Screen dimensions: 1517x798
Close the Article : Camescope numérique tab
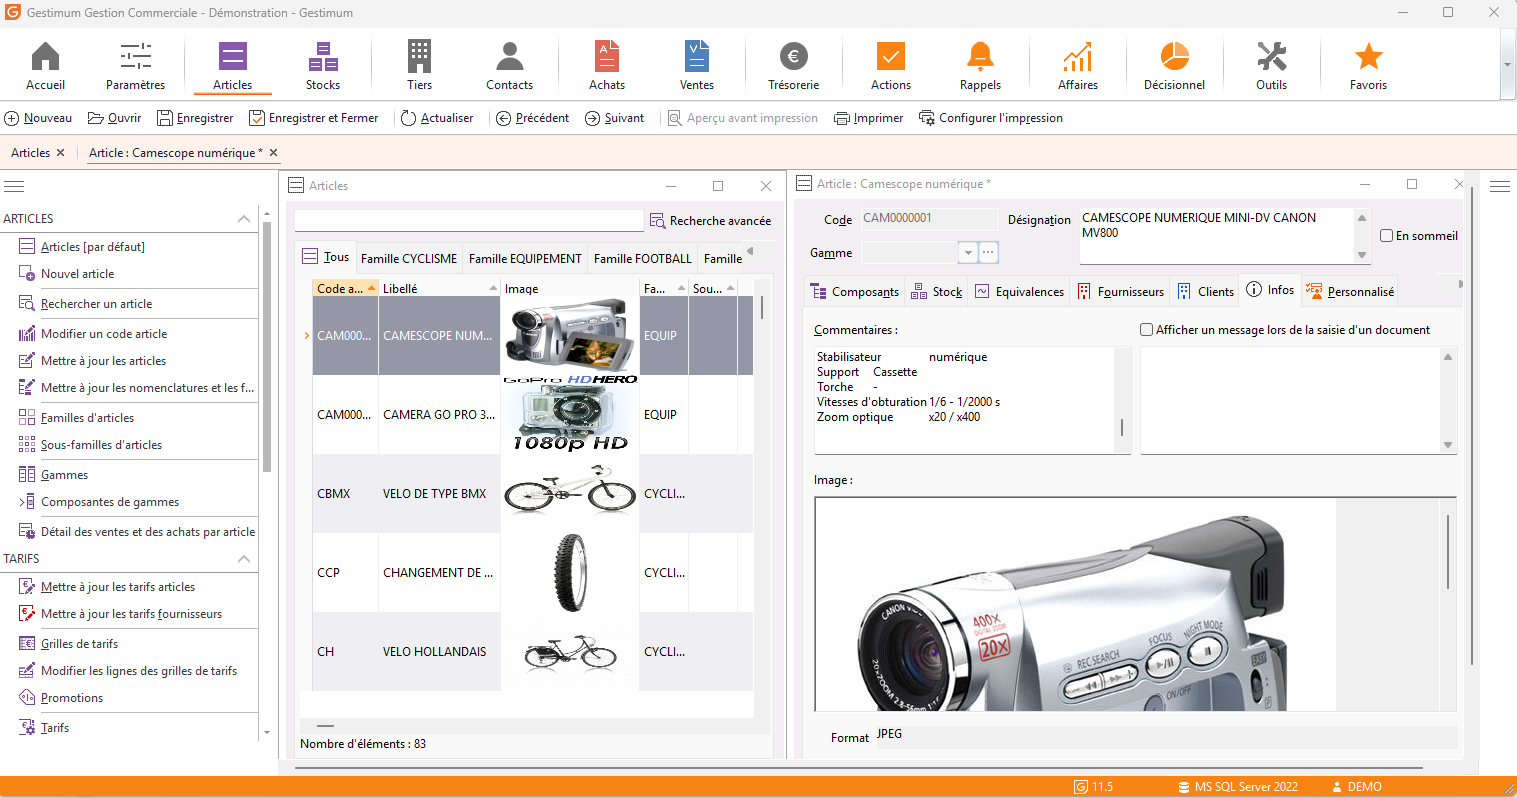click(x=273, y=153)
